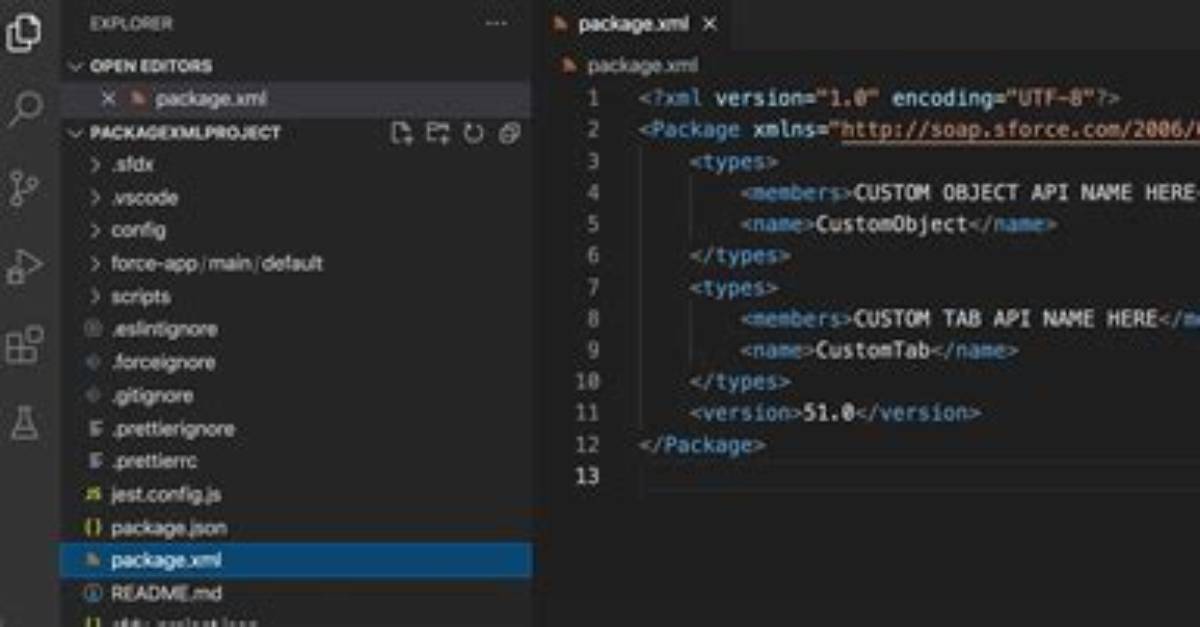Select package.xml under Open Editors
Screen dimensions: 1200x627
pos(295,99)
